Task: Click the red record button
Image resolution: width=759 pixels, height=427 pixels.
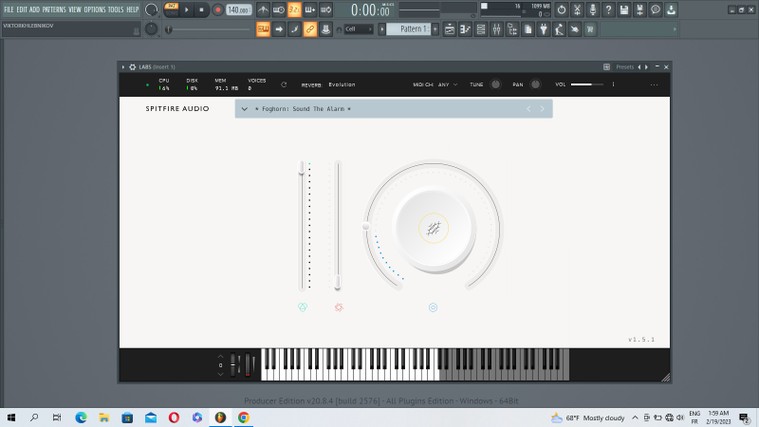Action: [218, 10]
